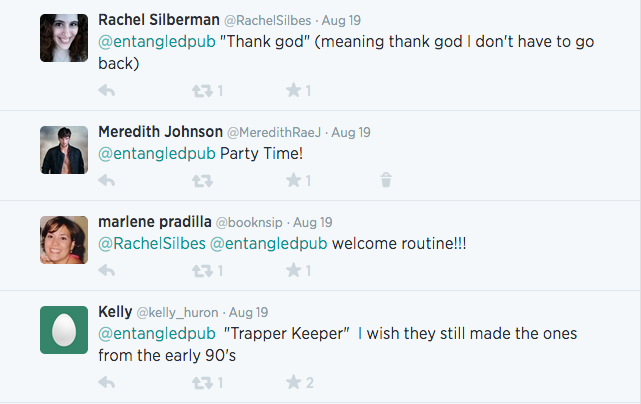Reply to Rachel Silberman's tweet
Viewport: 641px width, 404px height.
tap(107, 91)
